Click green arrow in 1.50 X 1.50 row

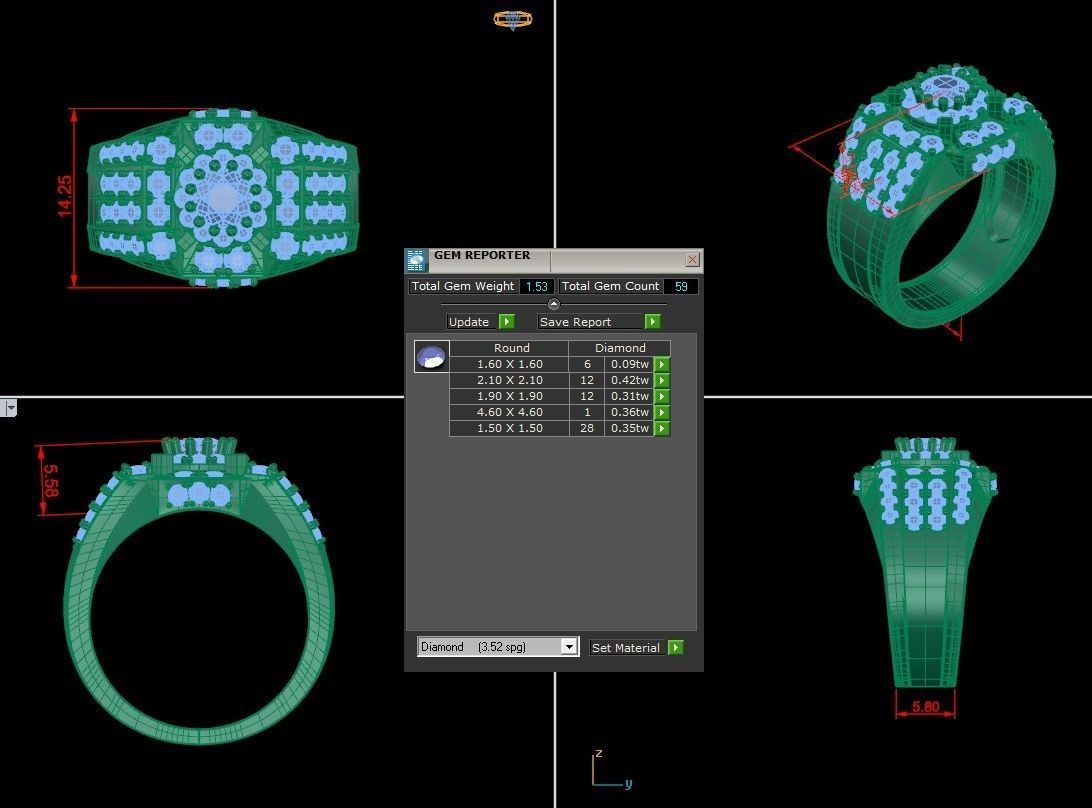pos(662,428)
